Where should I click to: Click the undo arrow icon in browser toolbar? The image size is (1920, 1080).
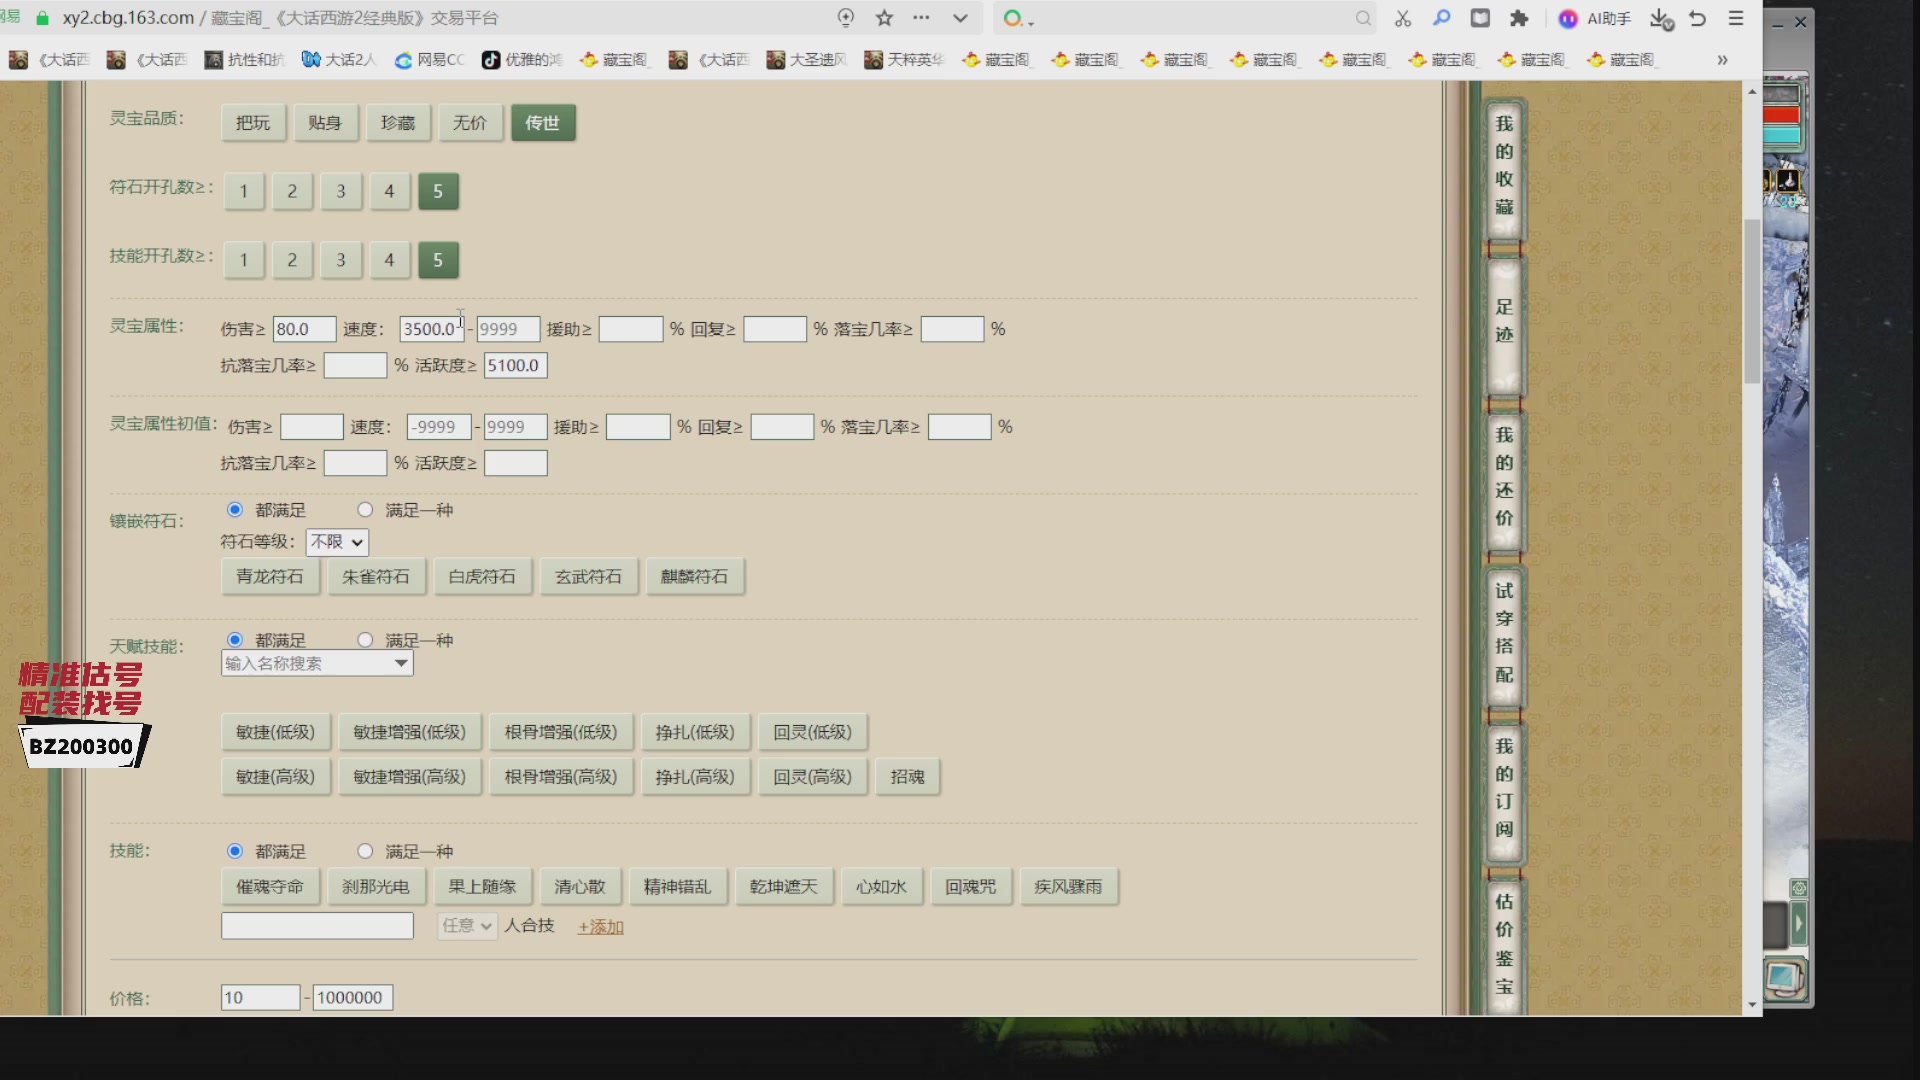[1698, 18]
